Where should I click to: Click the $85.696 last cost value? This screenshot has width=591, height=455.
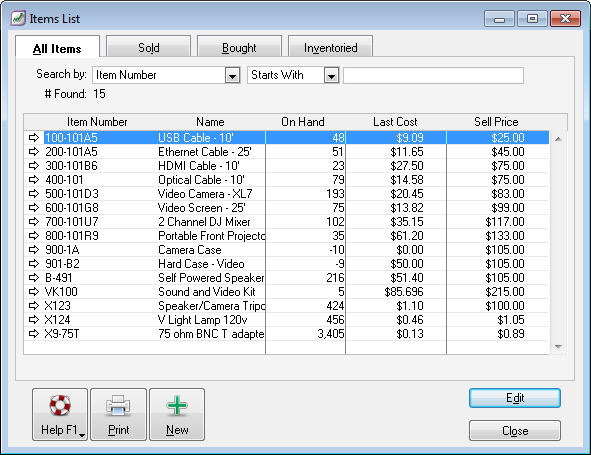[x=404, y=291]
